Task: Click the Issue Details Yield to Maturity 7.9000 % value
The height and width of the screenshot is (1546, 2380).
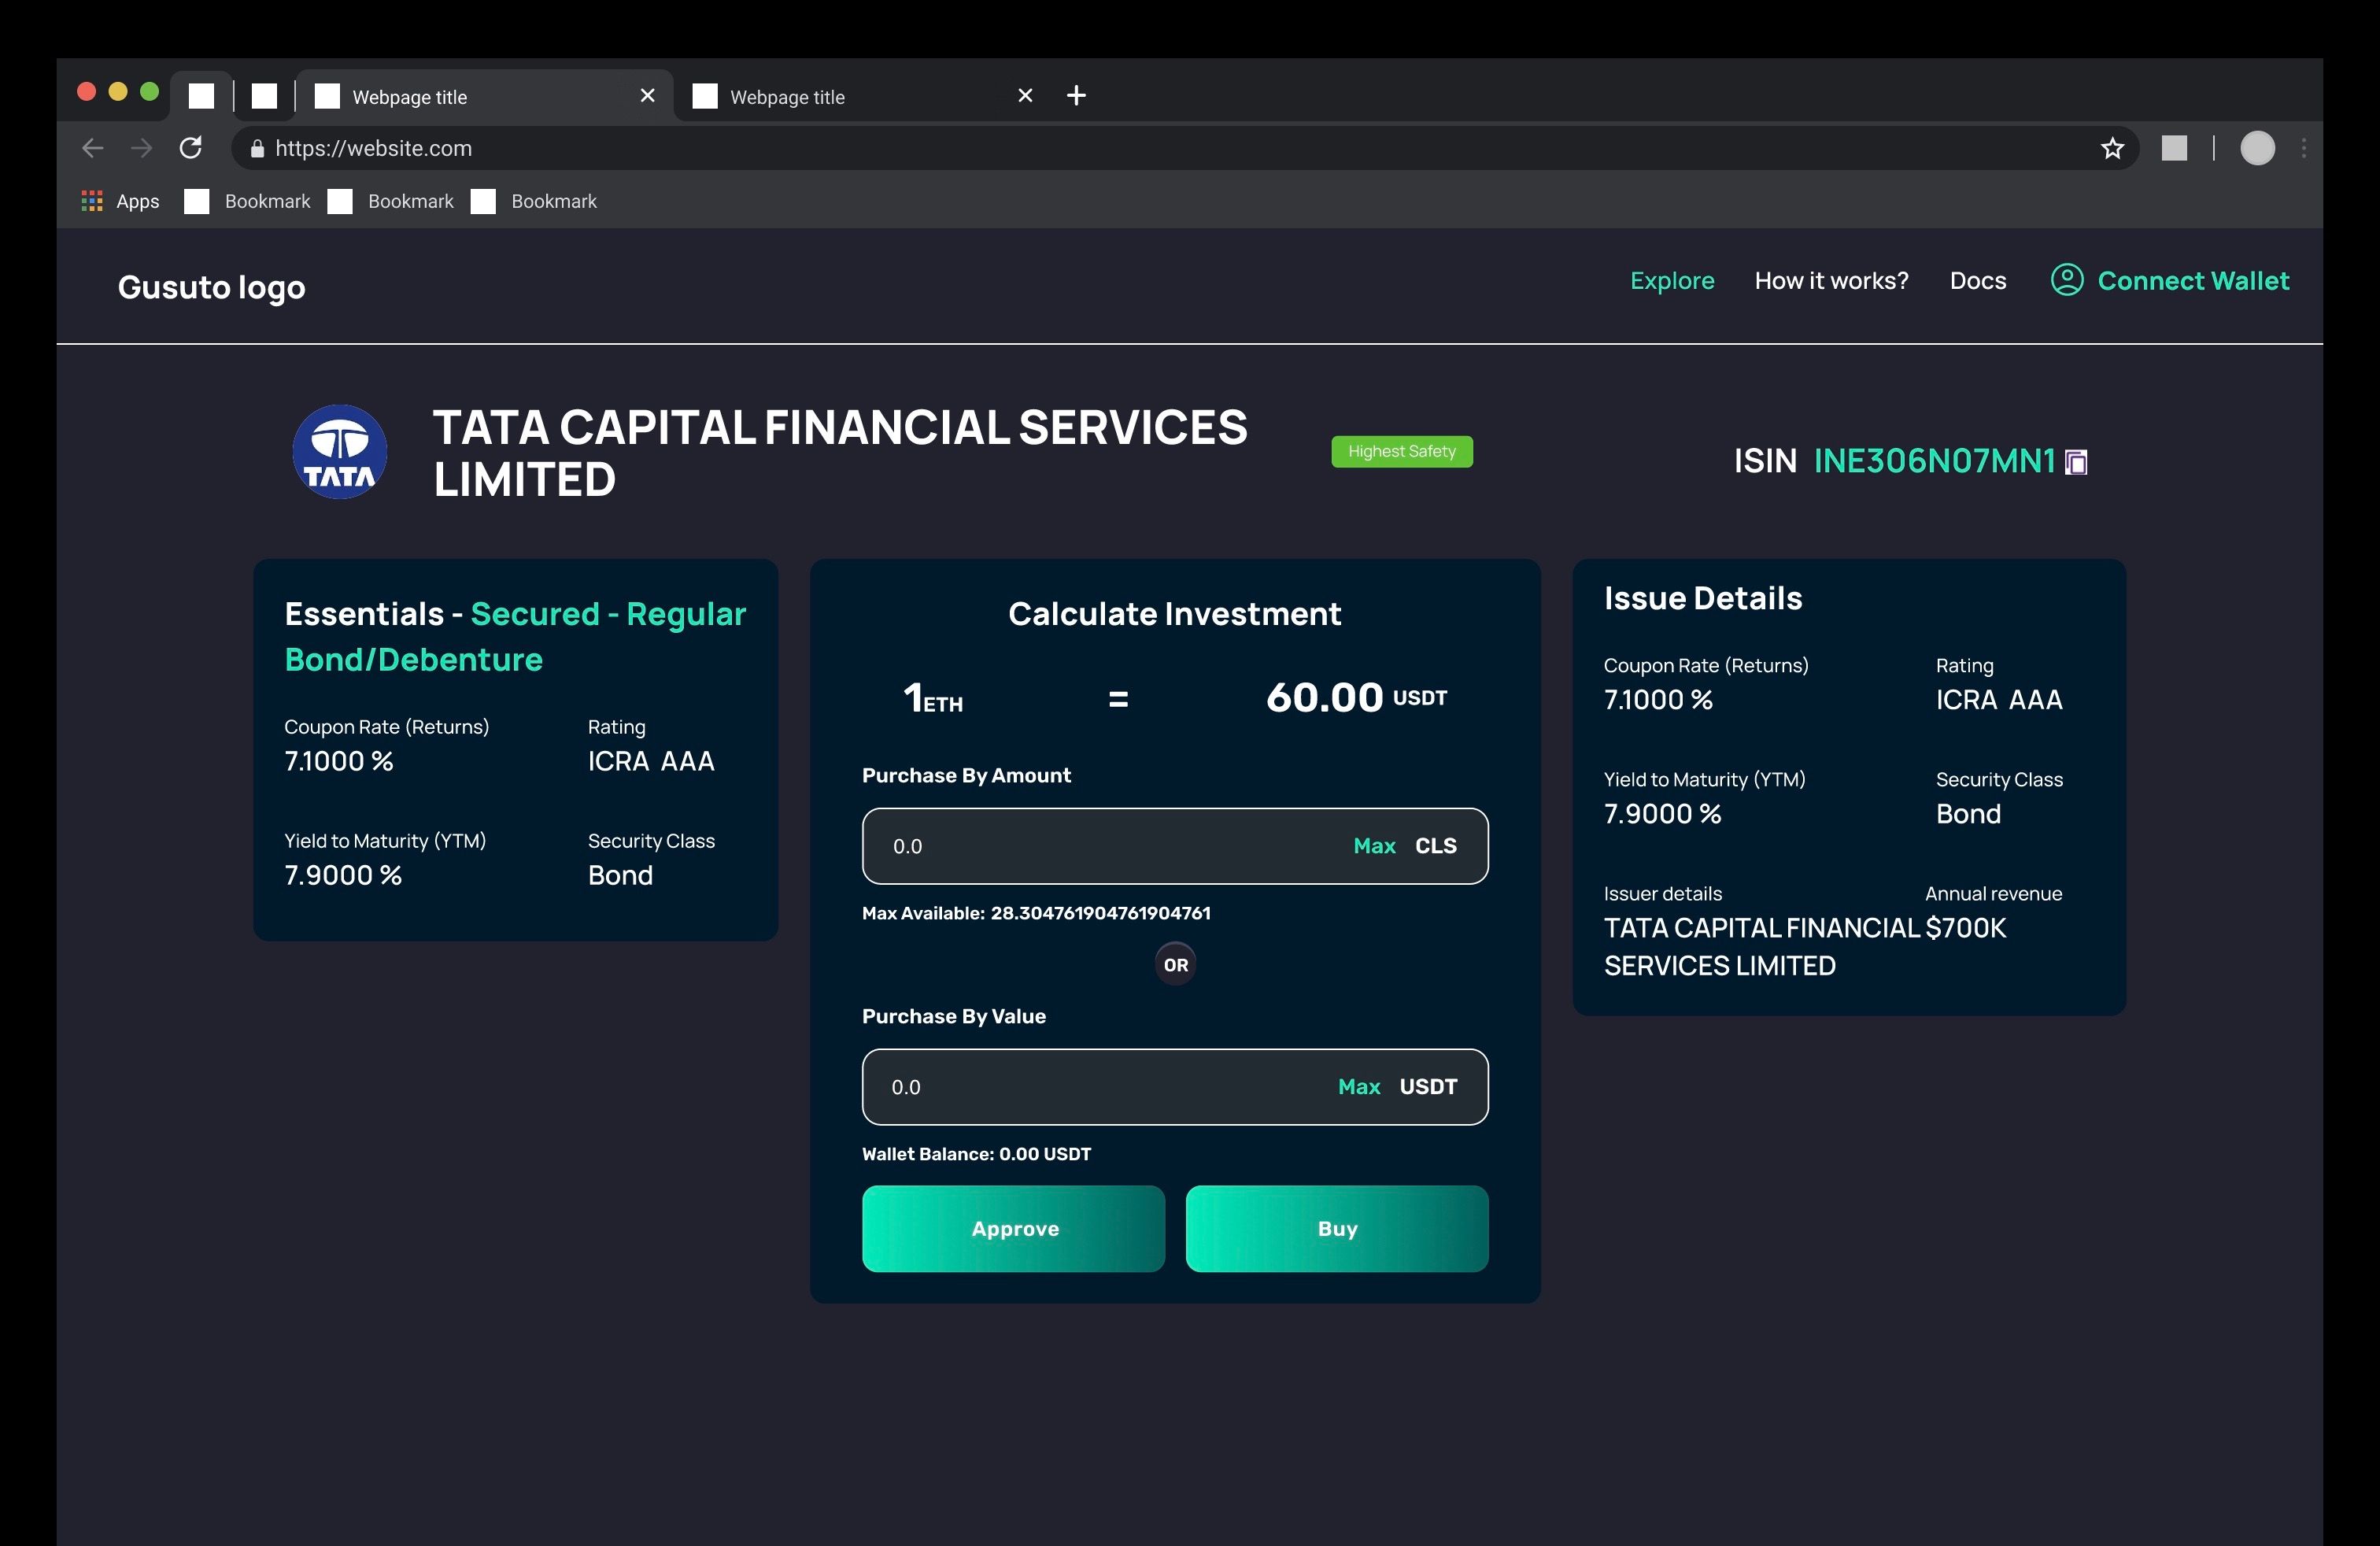Action: click(1662, 814)
